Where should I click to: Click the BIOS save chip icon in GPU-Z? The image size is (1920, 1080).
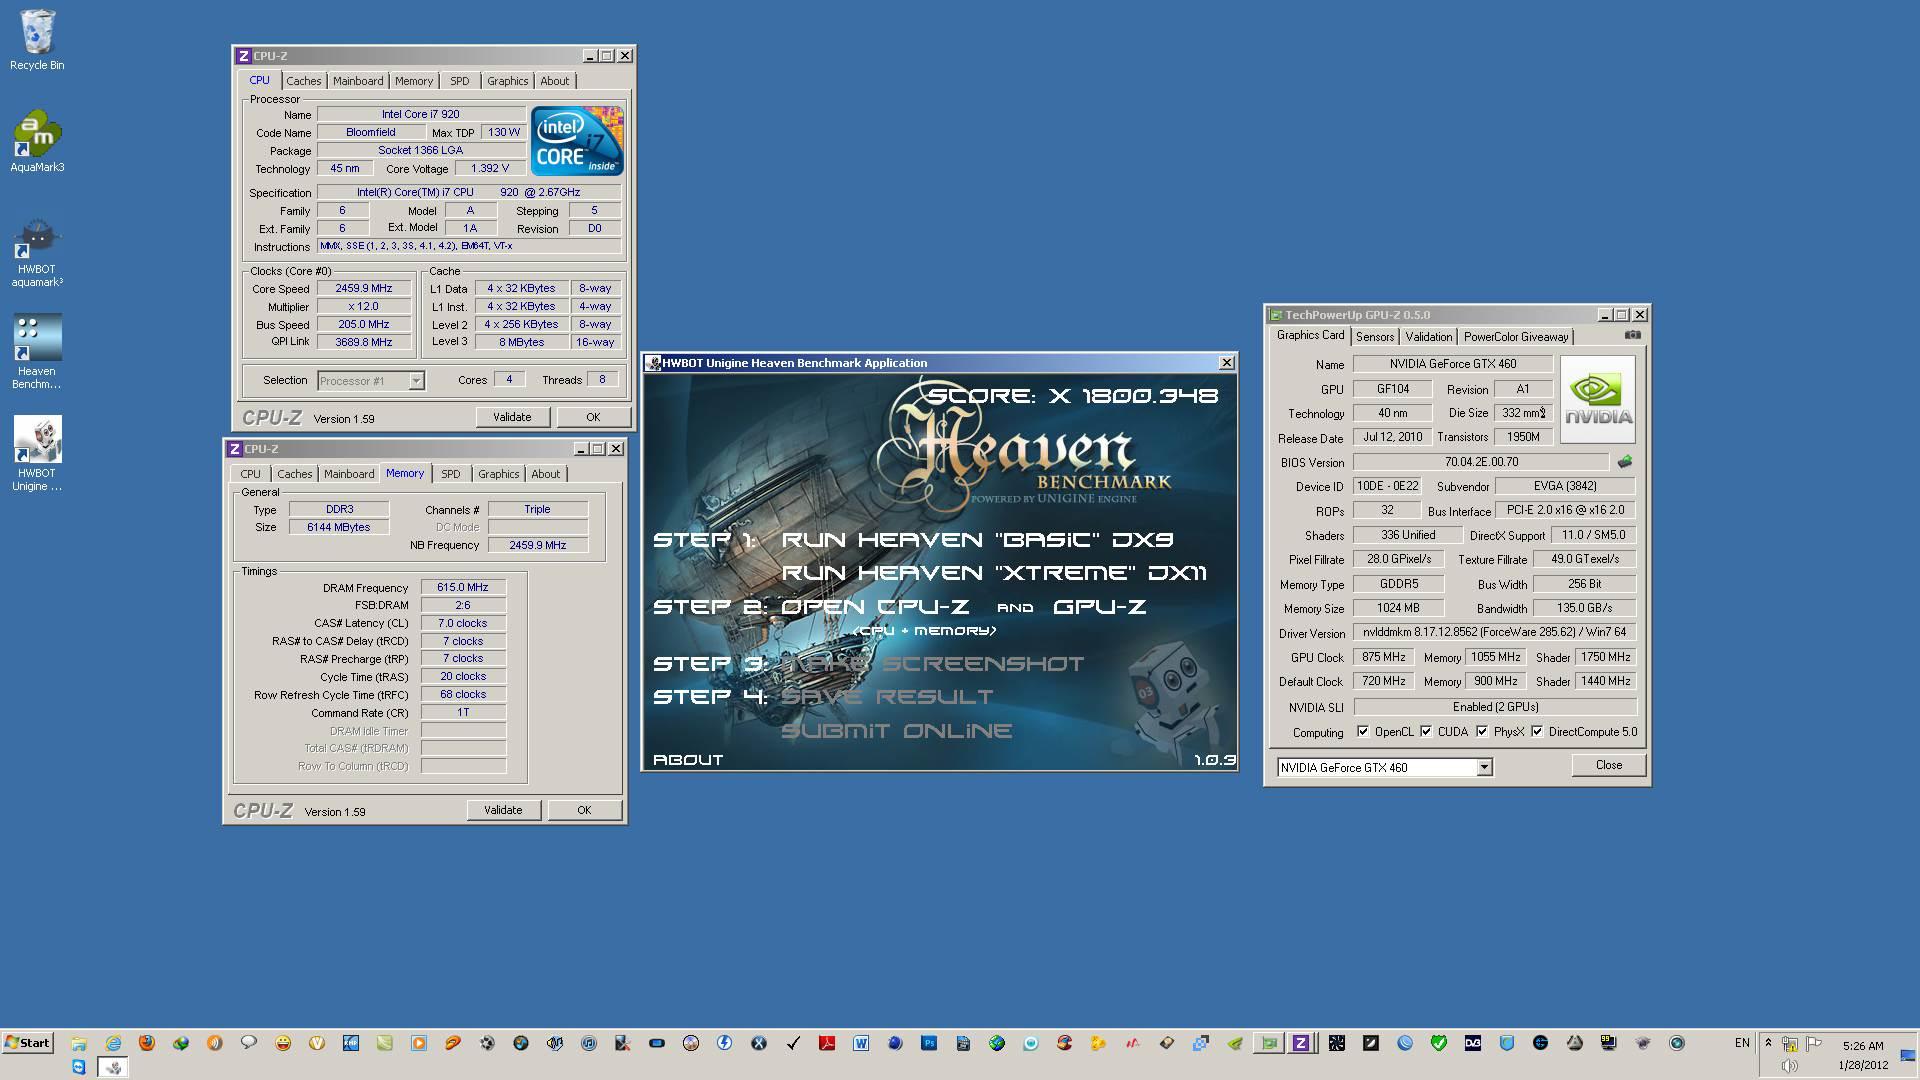(x=1624, y=462)
